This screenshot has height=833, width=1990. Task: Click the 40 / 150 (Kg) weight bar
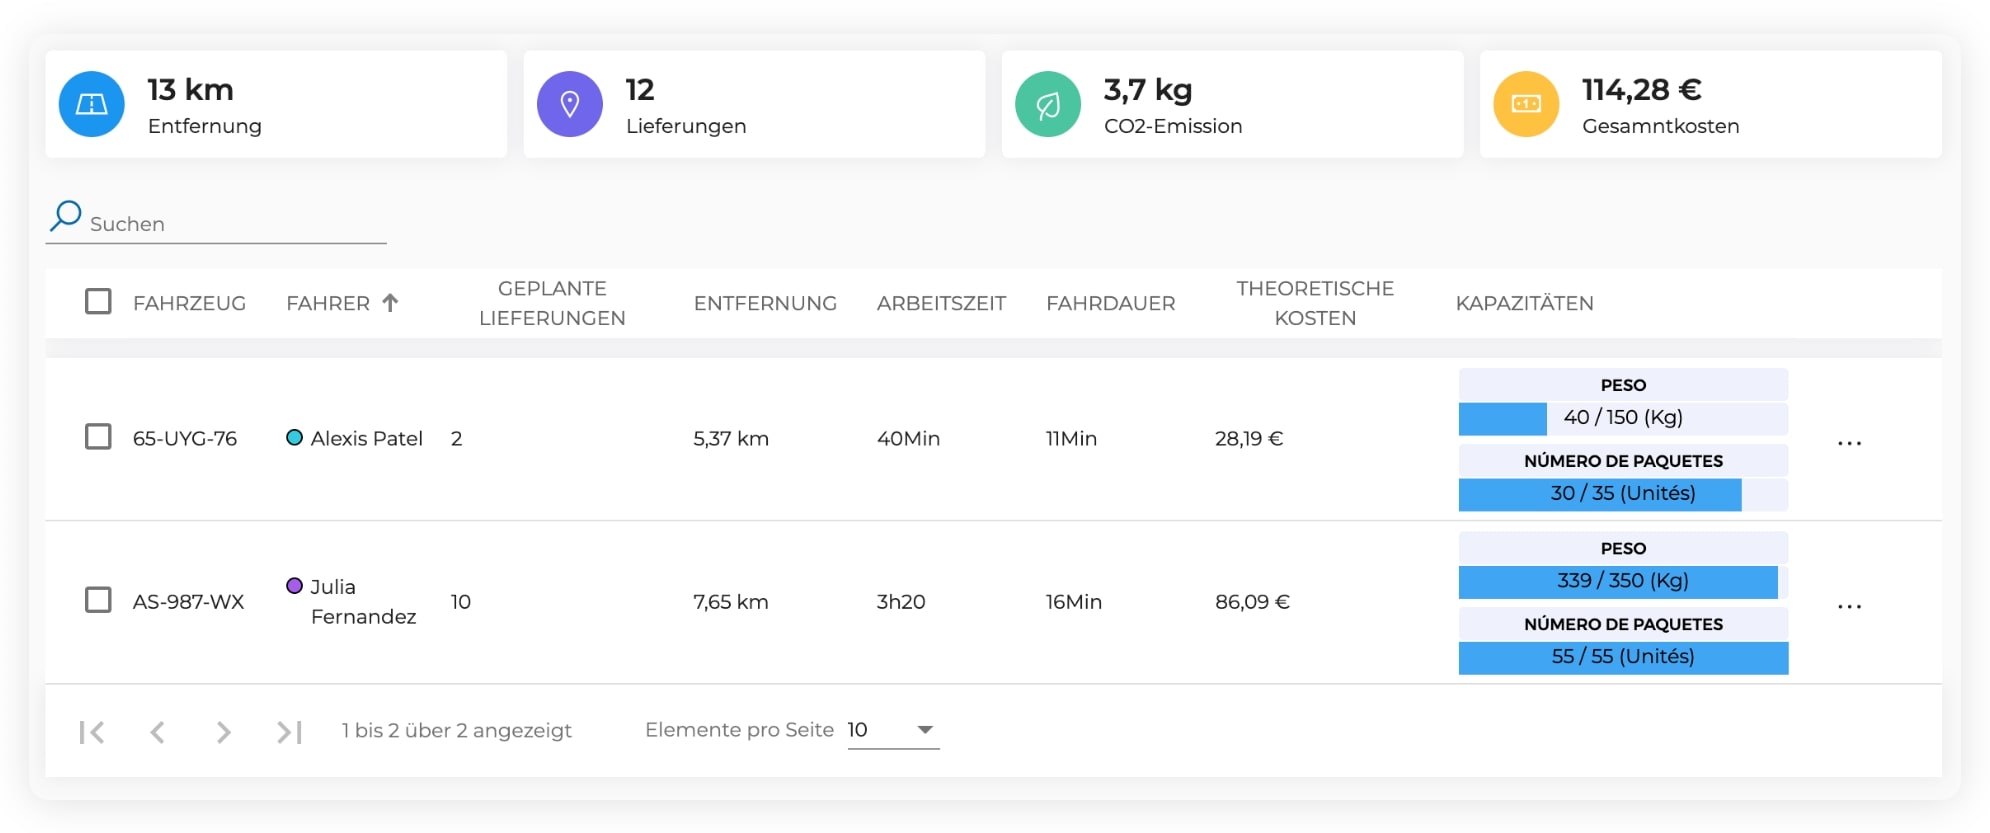[1623, 418]
